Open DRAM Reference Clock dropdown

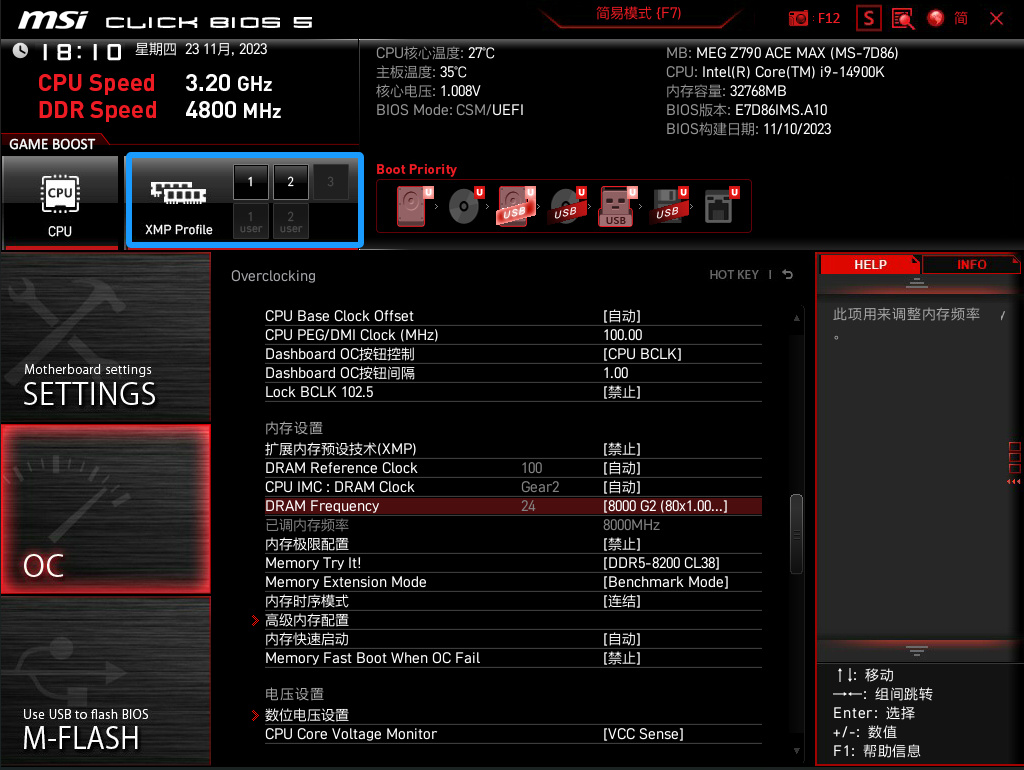tap(622, 468)
